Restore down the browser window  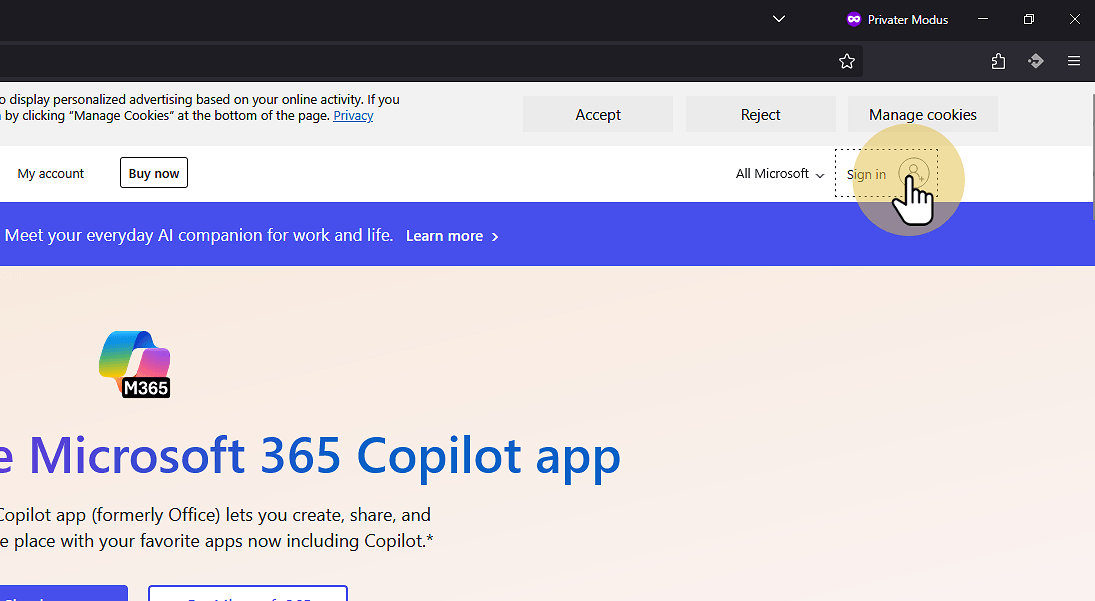(1029, 19)
